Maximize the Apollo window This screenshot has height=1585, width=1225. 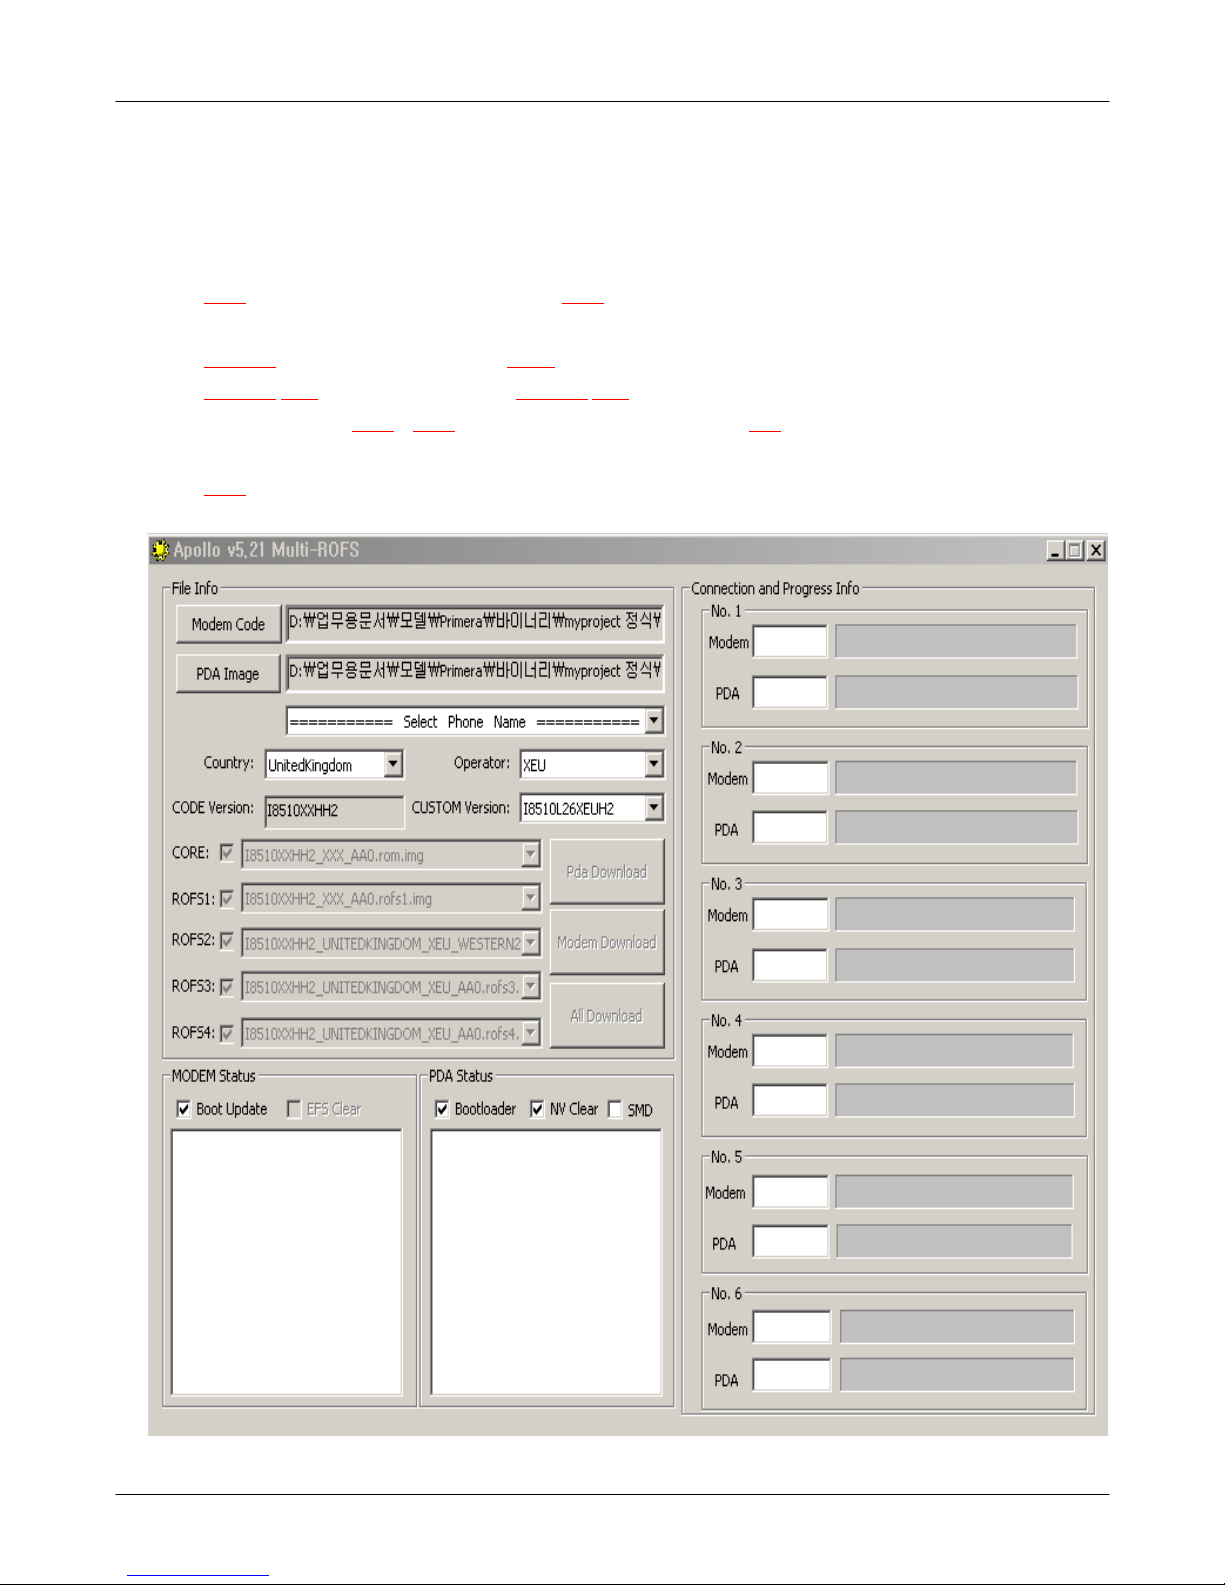pos(1075,550)
